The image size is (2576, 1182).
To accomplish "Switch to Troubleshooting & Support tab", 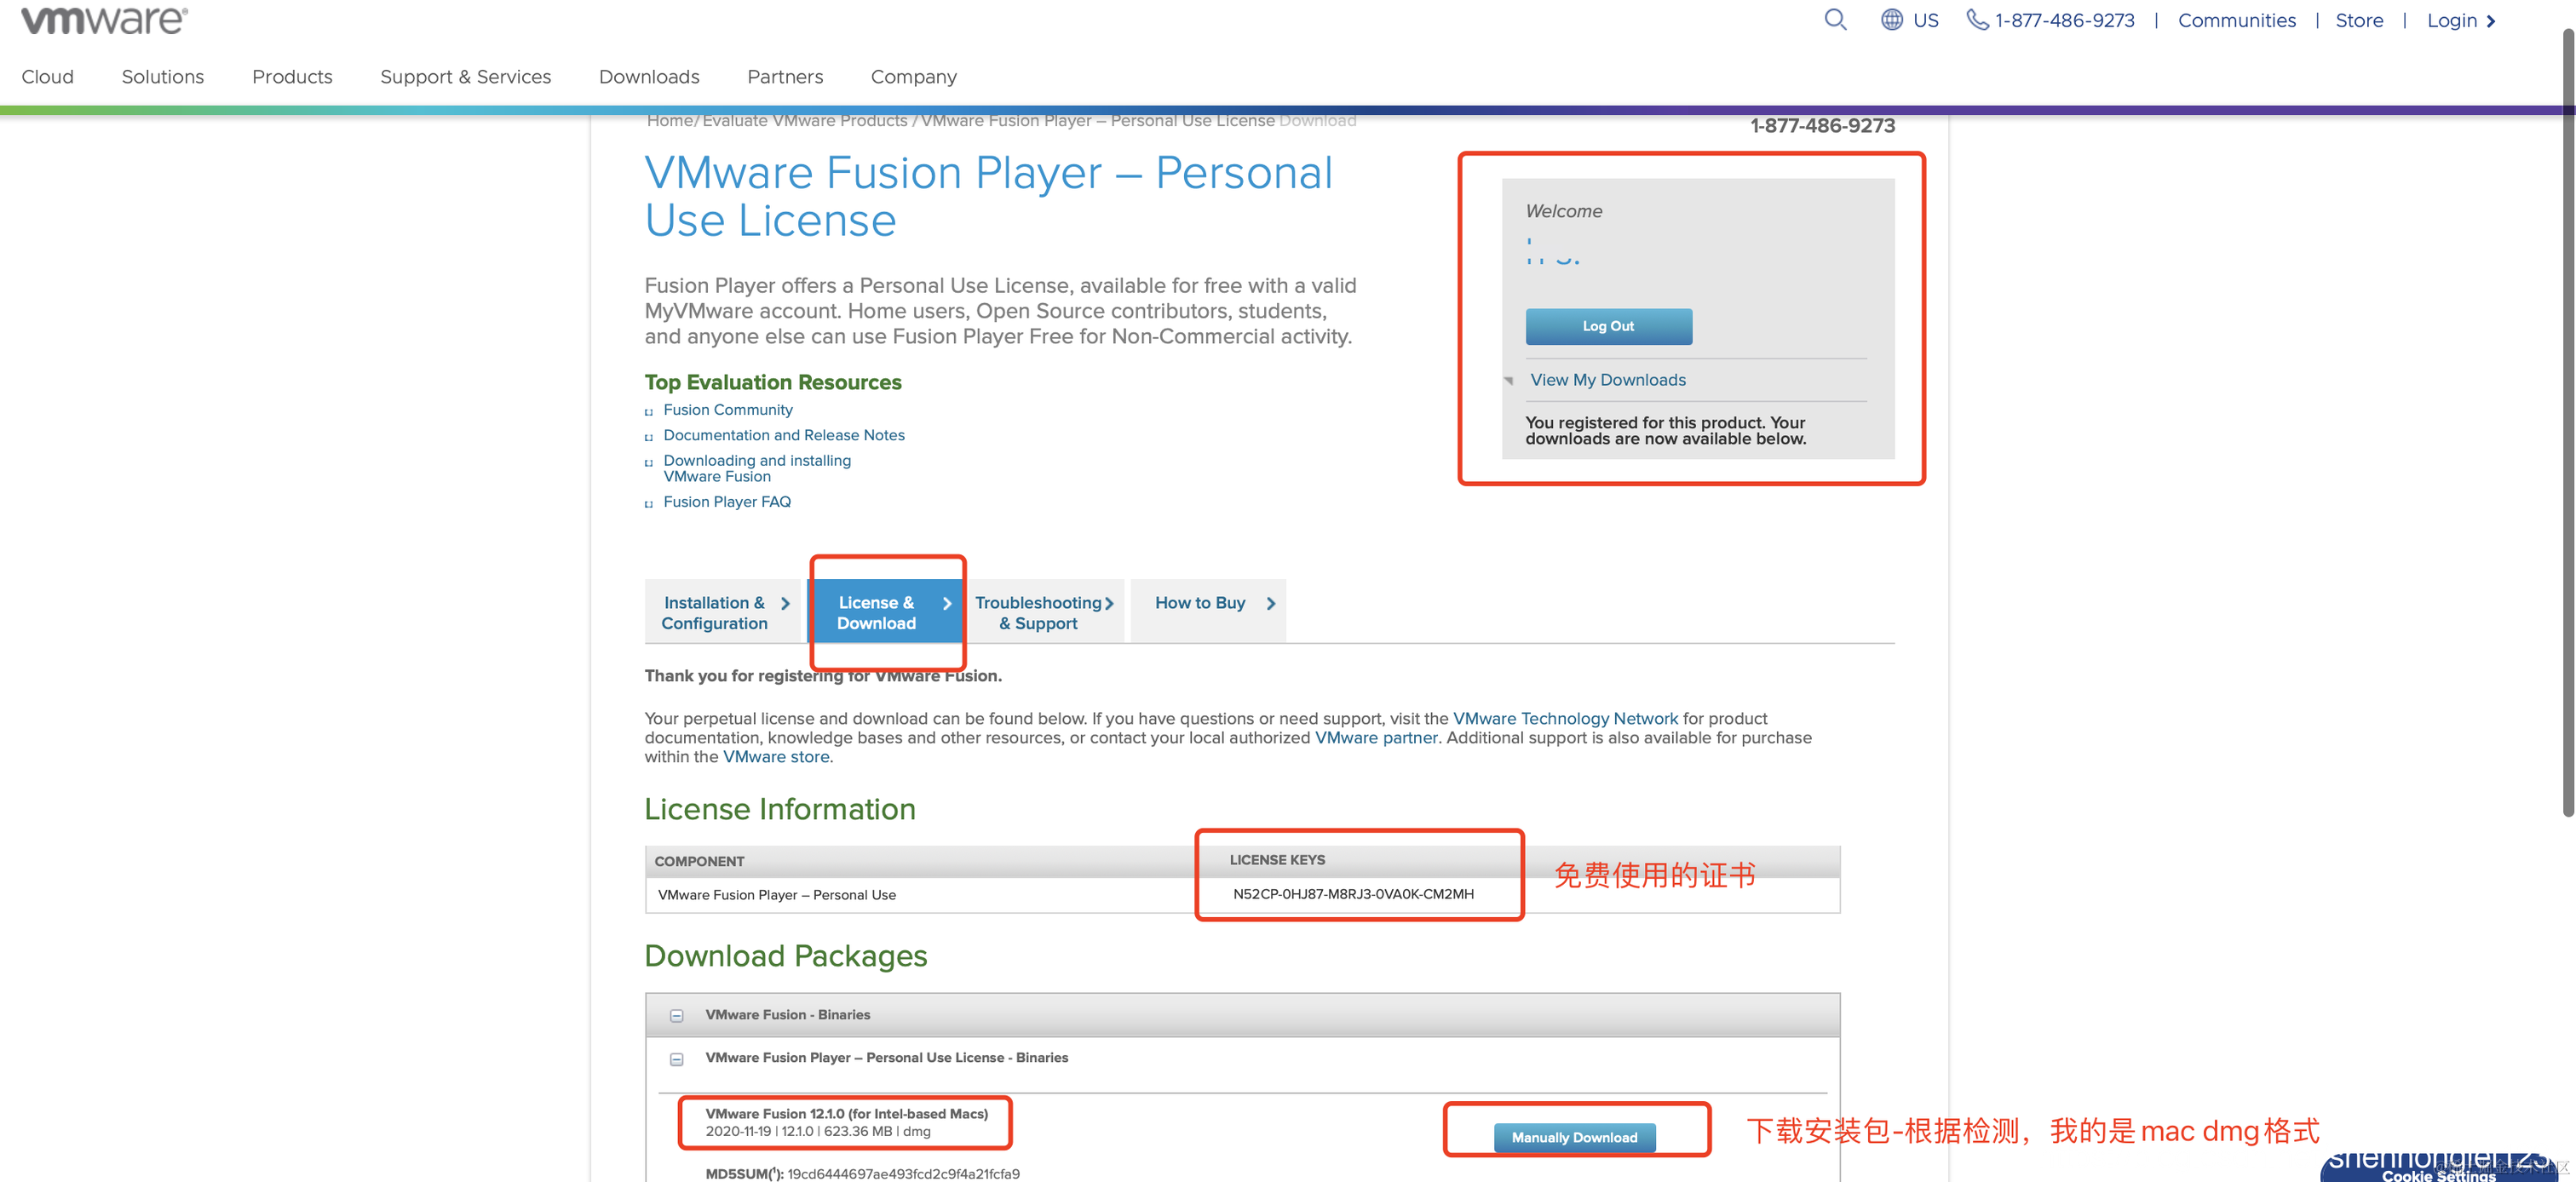I will [x=1045, y=612].
